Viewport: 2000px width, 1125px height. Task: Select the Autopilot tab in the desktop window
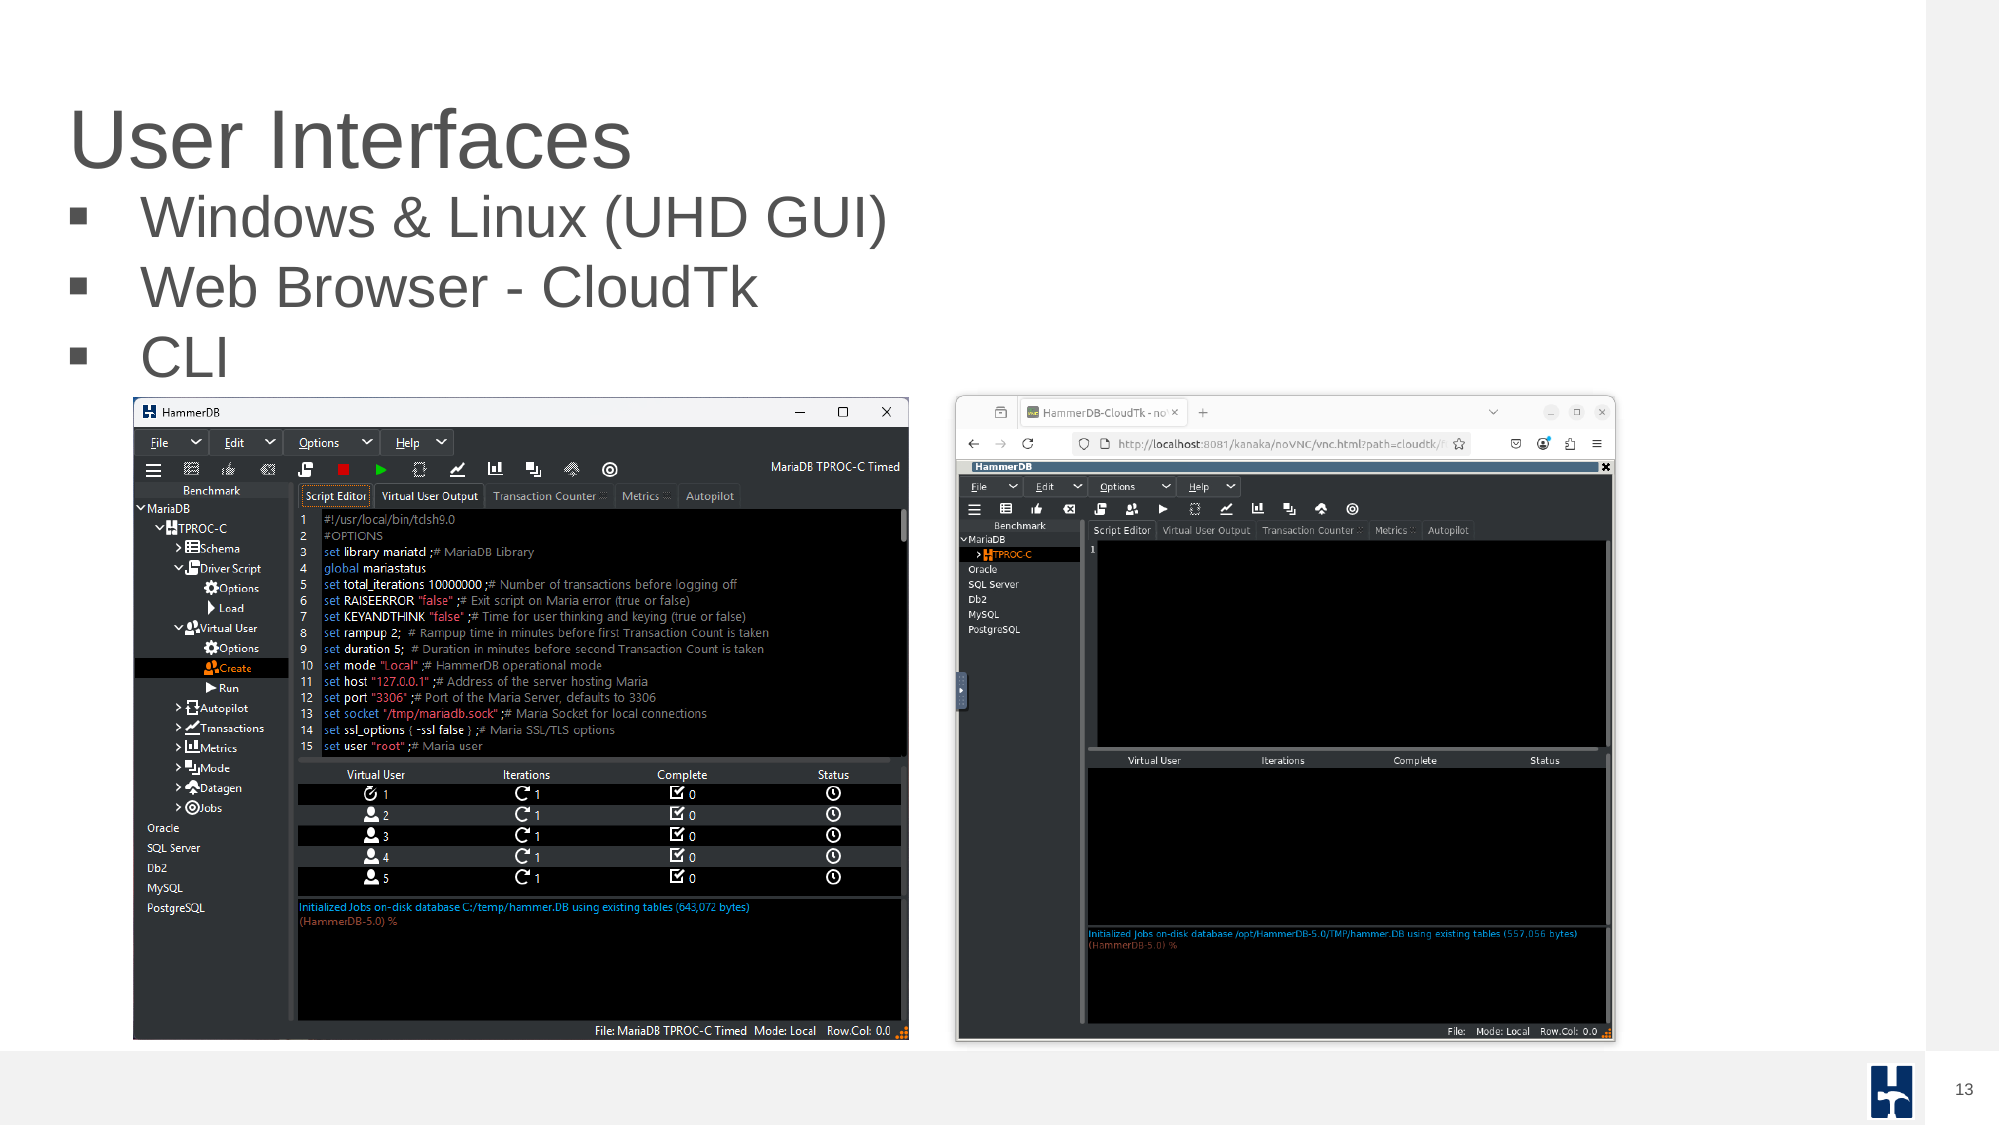pos(710,496)
